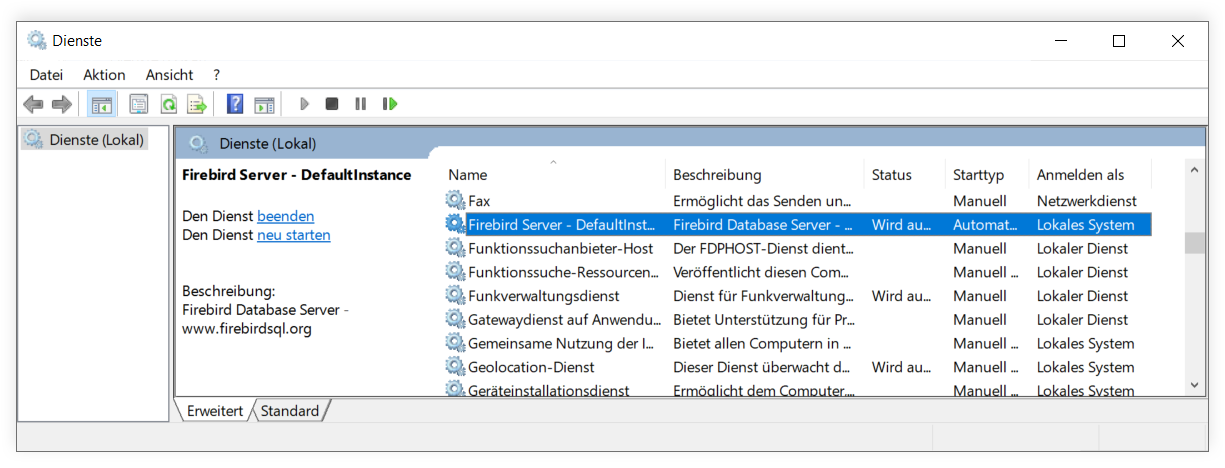The image size is (1225, 468).
Task: Sort by the Starttyp column header
Action: [988, 175]
